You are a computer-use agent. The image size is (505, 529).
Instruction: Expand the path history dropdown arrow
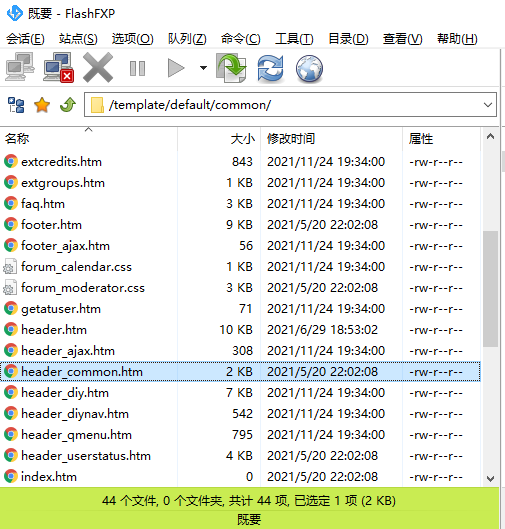click(x=488, y=105)
